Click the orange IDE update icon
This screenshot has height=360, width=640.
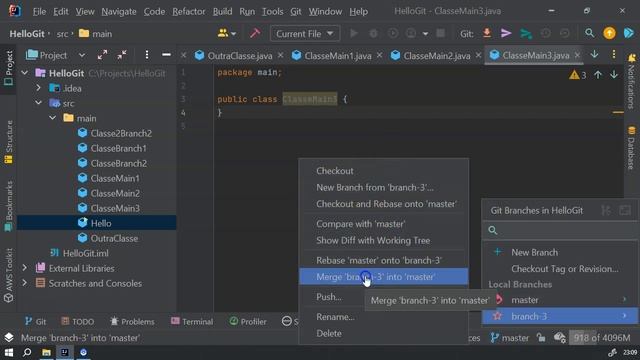pyautogui.click(x=609, y=33)
